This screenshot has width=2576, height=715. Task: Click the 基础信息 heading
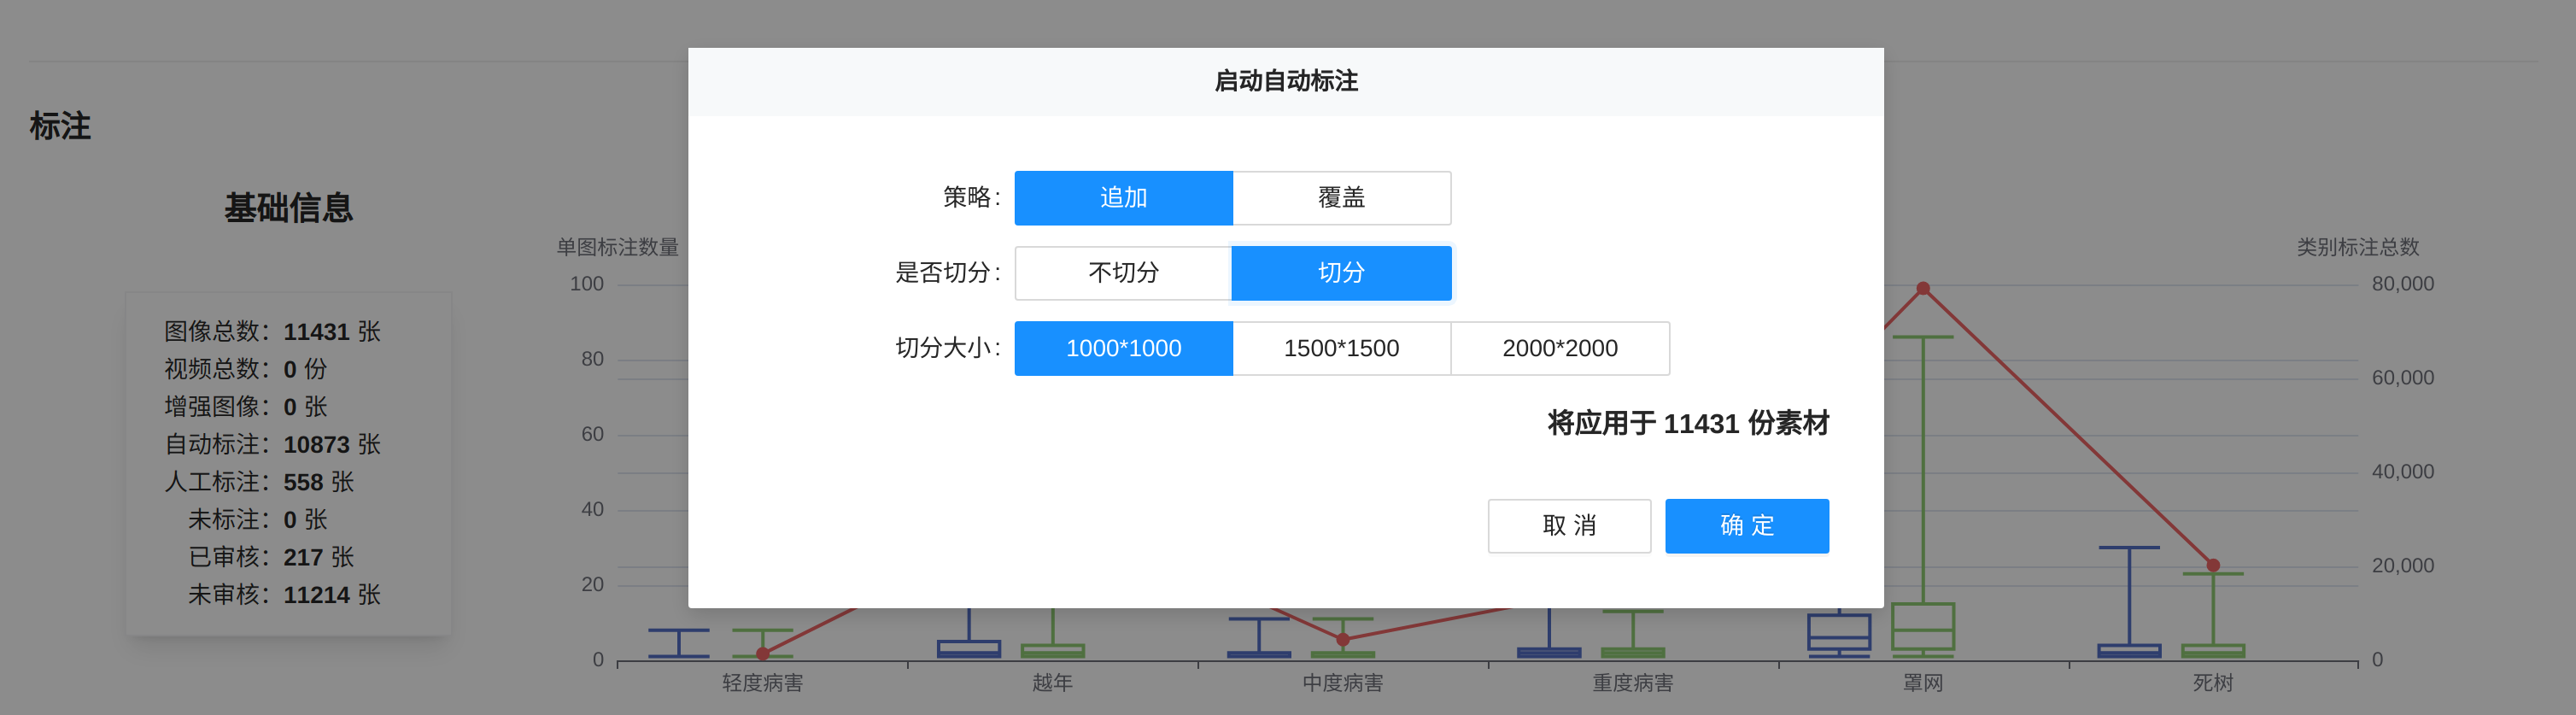(288, 208)
